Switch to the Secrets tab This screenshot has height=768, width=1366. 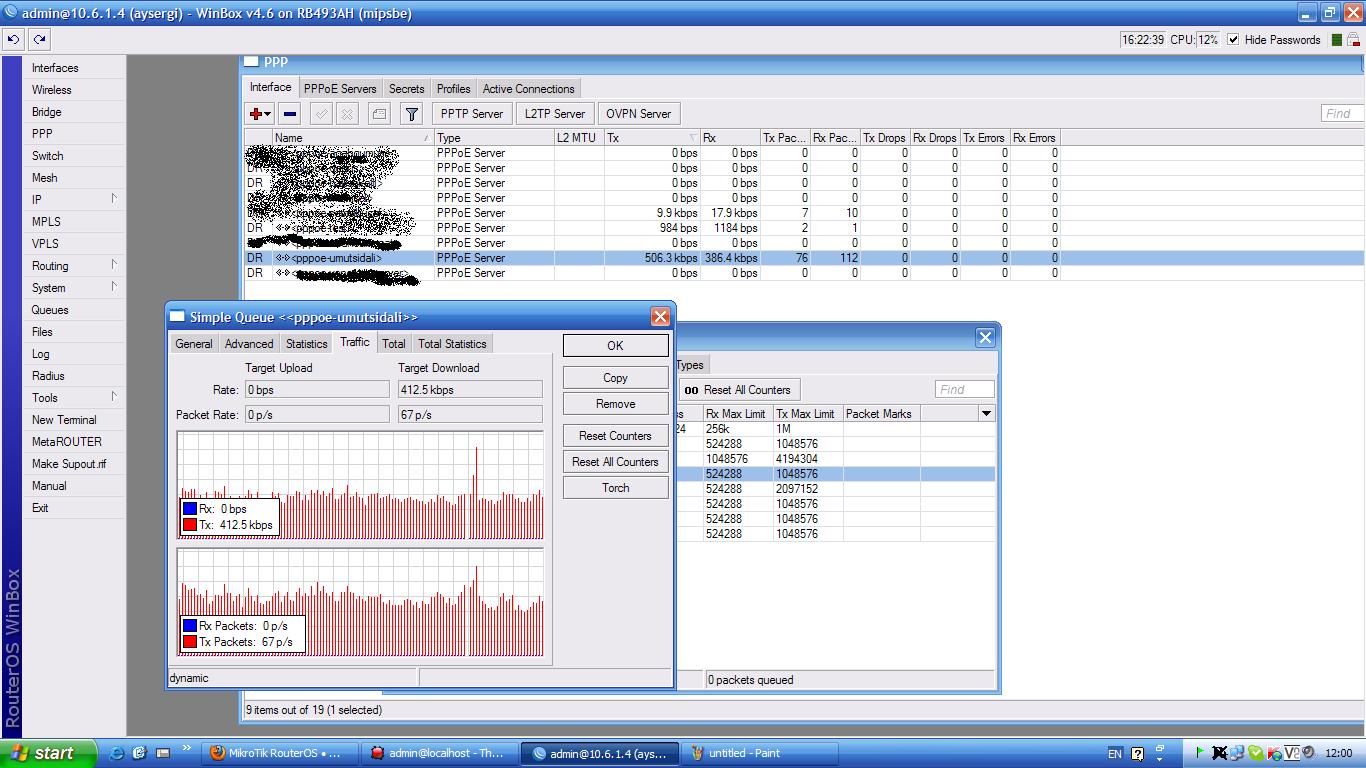pos(406,89)
